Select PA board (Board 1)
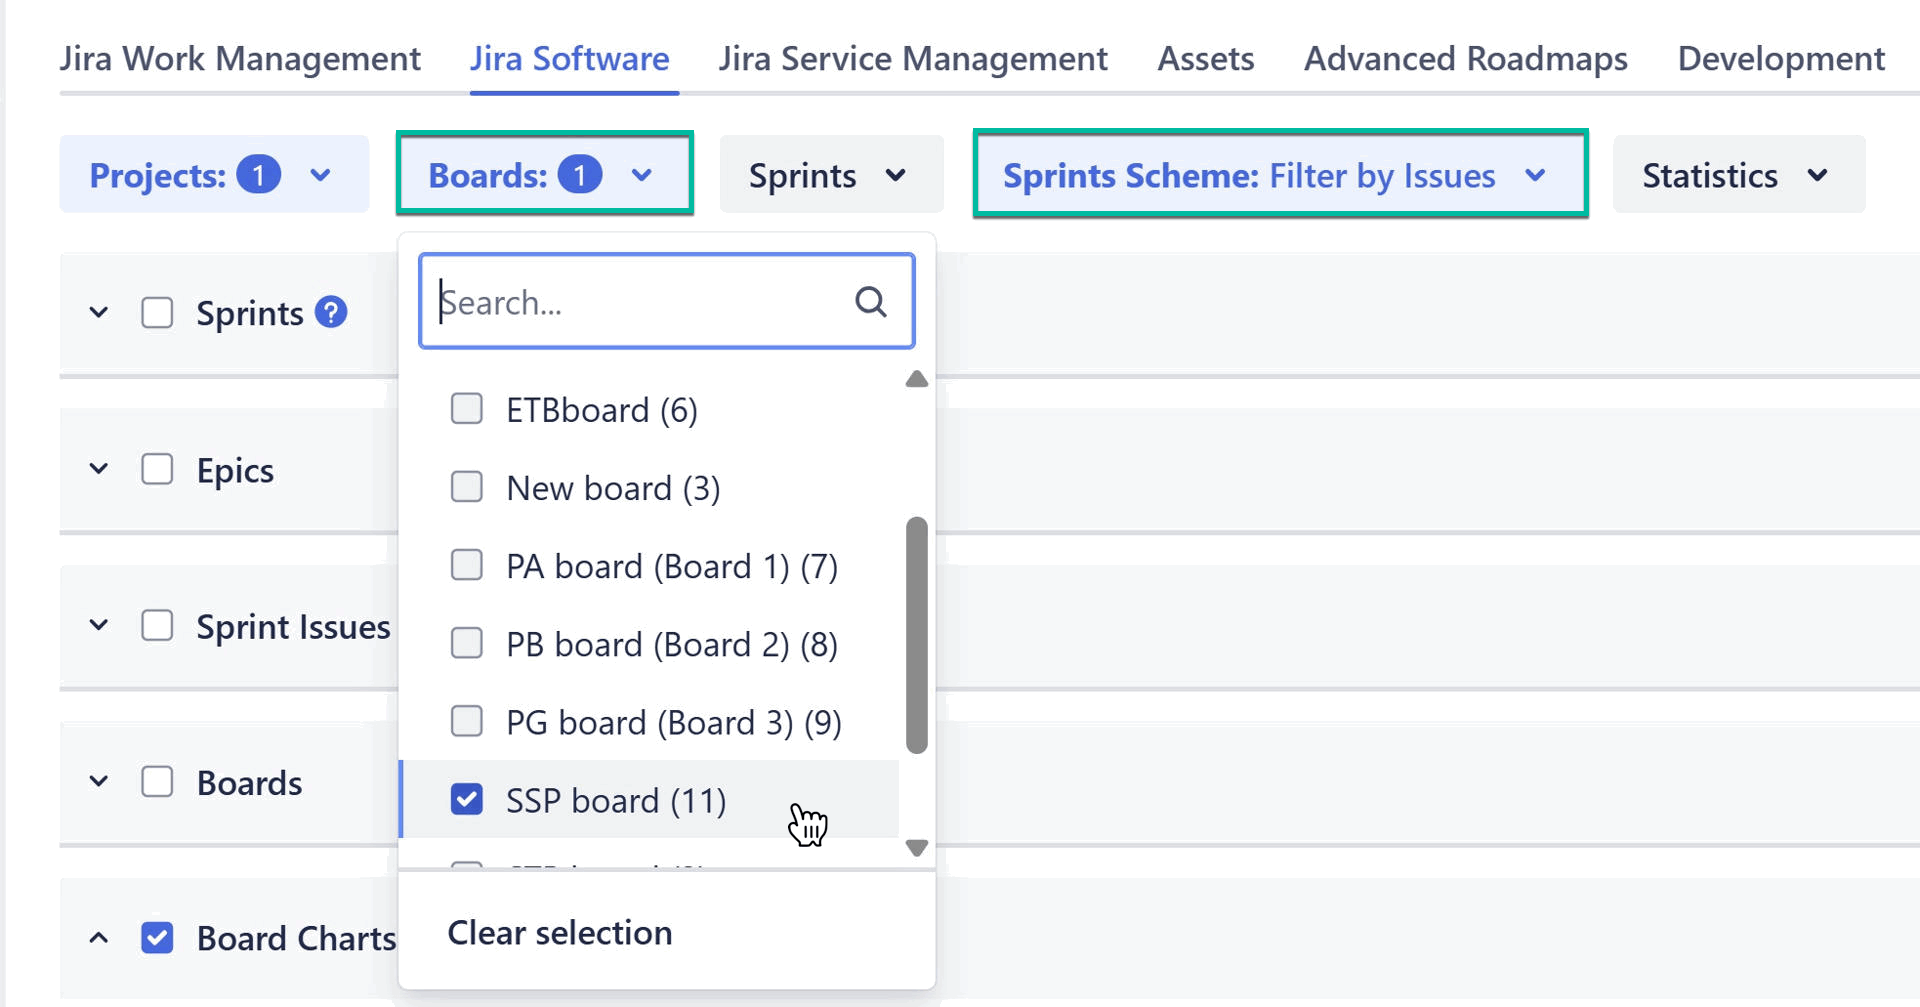Viewport: 1920px width, 1007px height. (x=466, y=565)
